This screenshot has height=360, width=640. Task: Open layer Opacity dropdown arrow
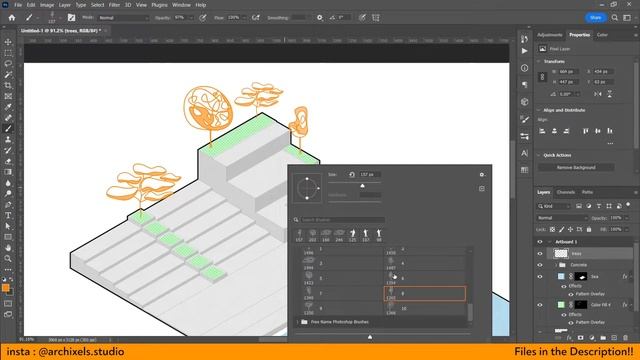tap(627, 218)
